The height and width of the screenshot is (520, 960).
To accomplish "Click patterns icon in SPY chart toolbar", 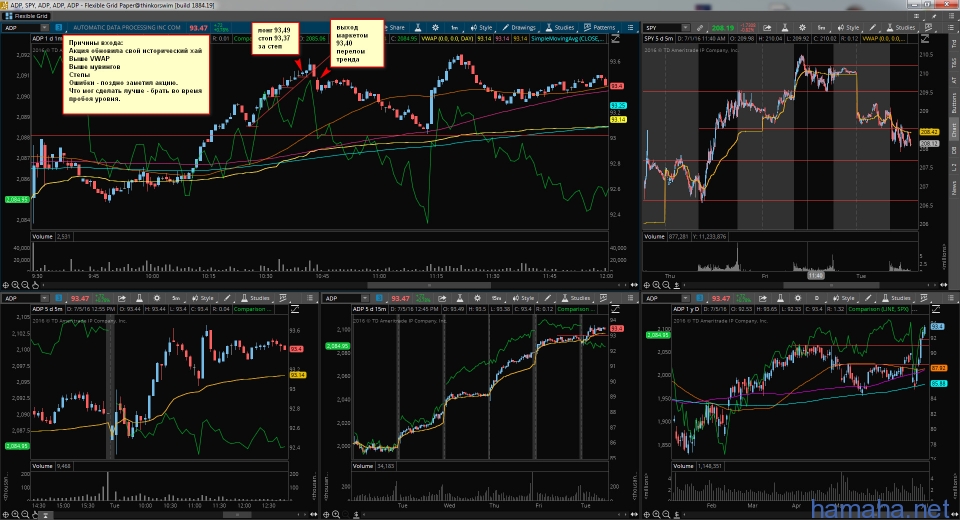I will tap(928, 28).
